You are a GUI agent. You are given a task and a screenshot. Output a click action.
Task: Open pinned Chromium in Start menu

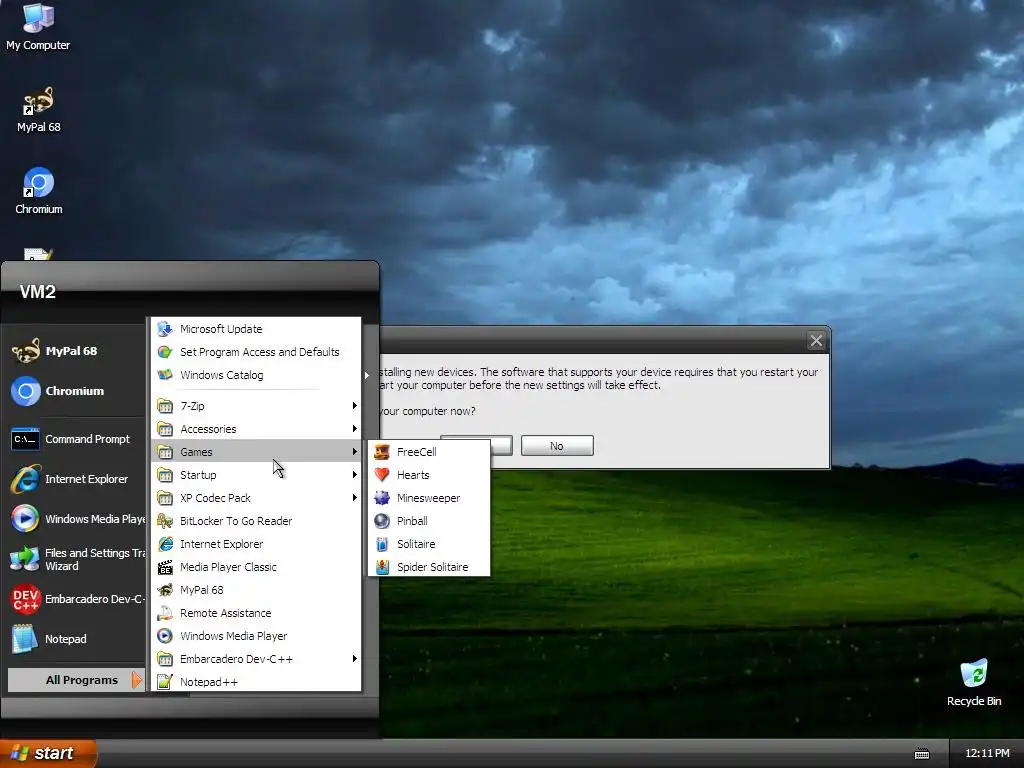[76, 391]
